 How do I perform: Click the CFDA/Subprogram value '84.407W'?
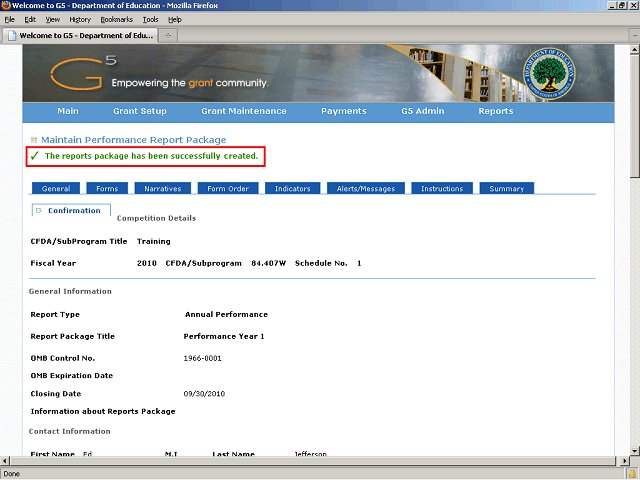click(x=269, y=263)
